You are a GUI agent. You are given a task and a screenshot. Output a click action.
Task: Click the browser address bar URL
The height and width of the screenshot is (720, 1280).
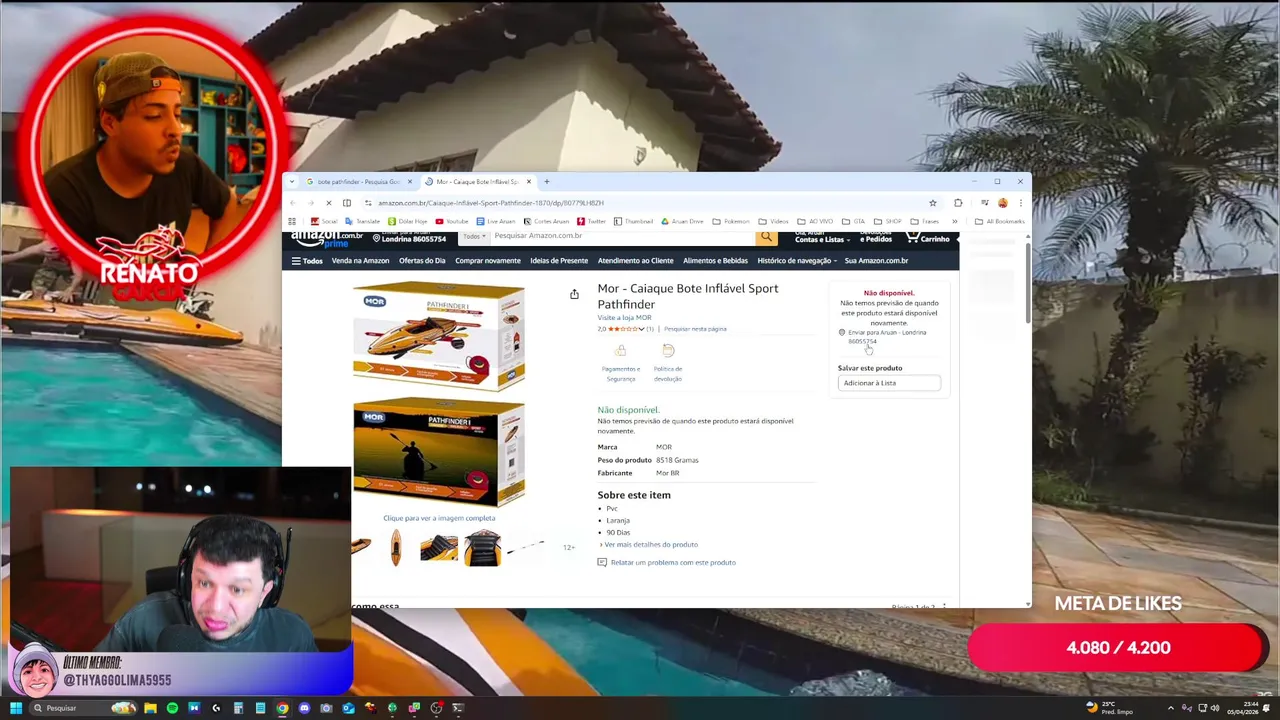490,203
